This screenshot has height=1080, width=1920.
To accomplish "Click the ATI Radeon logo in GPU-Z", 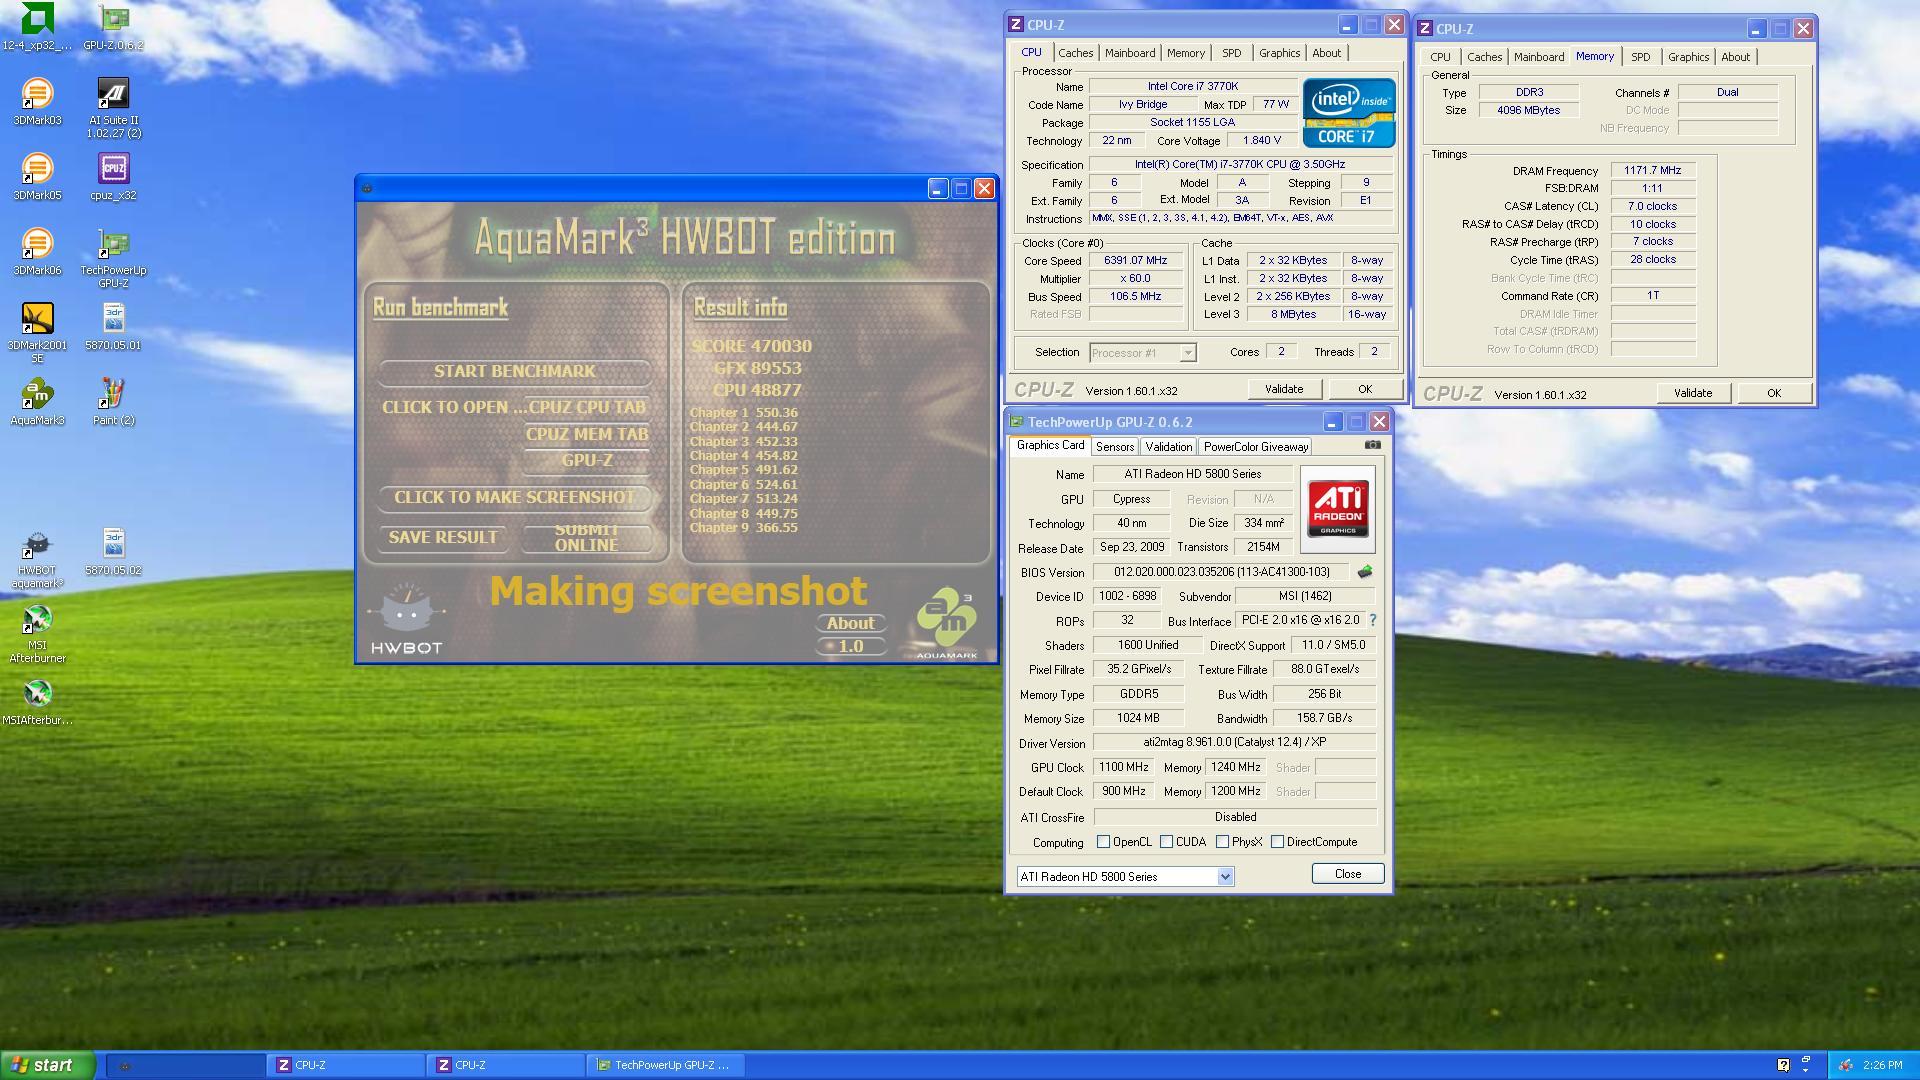I will (1338, 510).
